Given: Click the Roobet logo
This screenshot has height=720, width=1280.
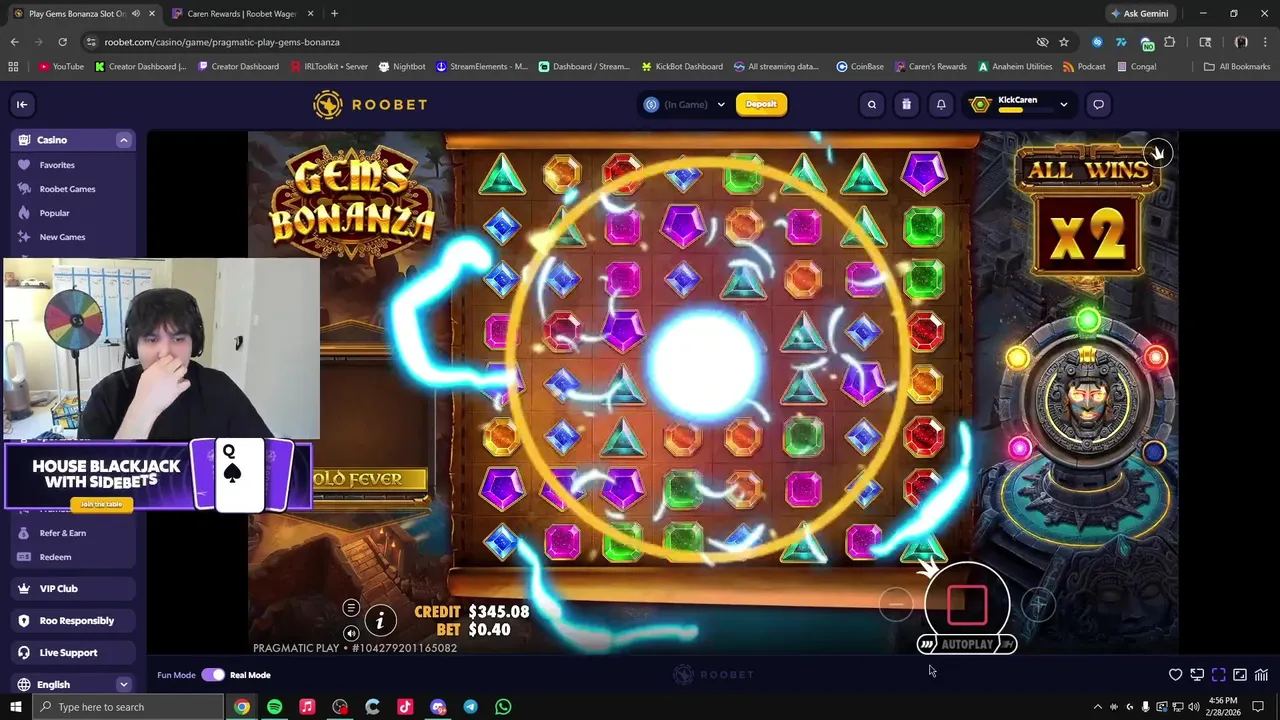Looking at the screenshot, I should (x=370, y=104).
